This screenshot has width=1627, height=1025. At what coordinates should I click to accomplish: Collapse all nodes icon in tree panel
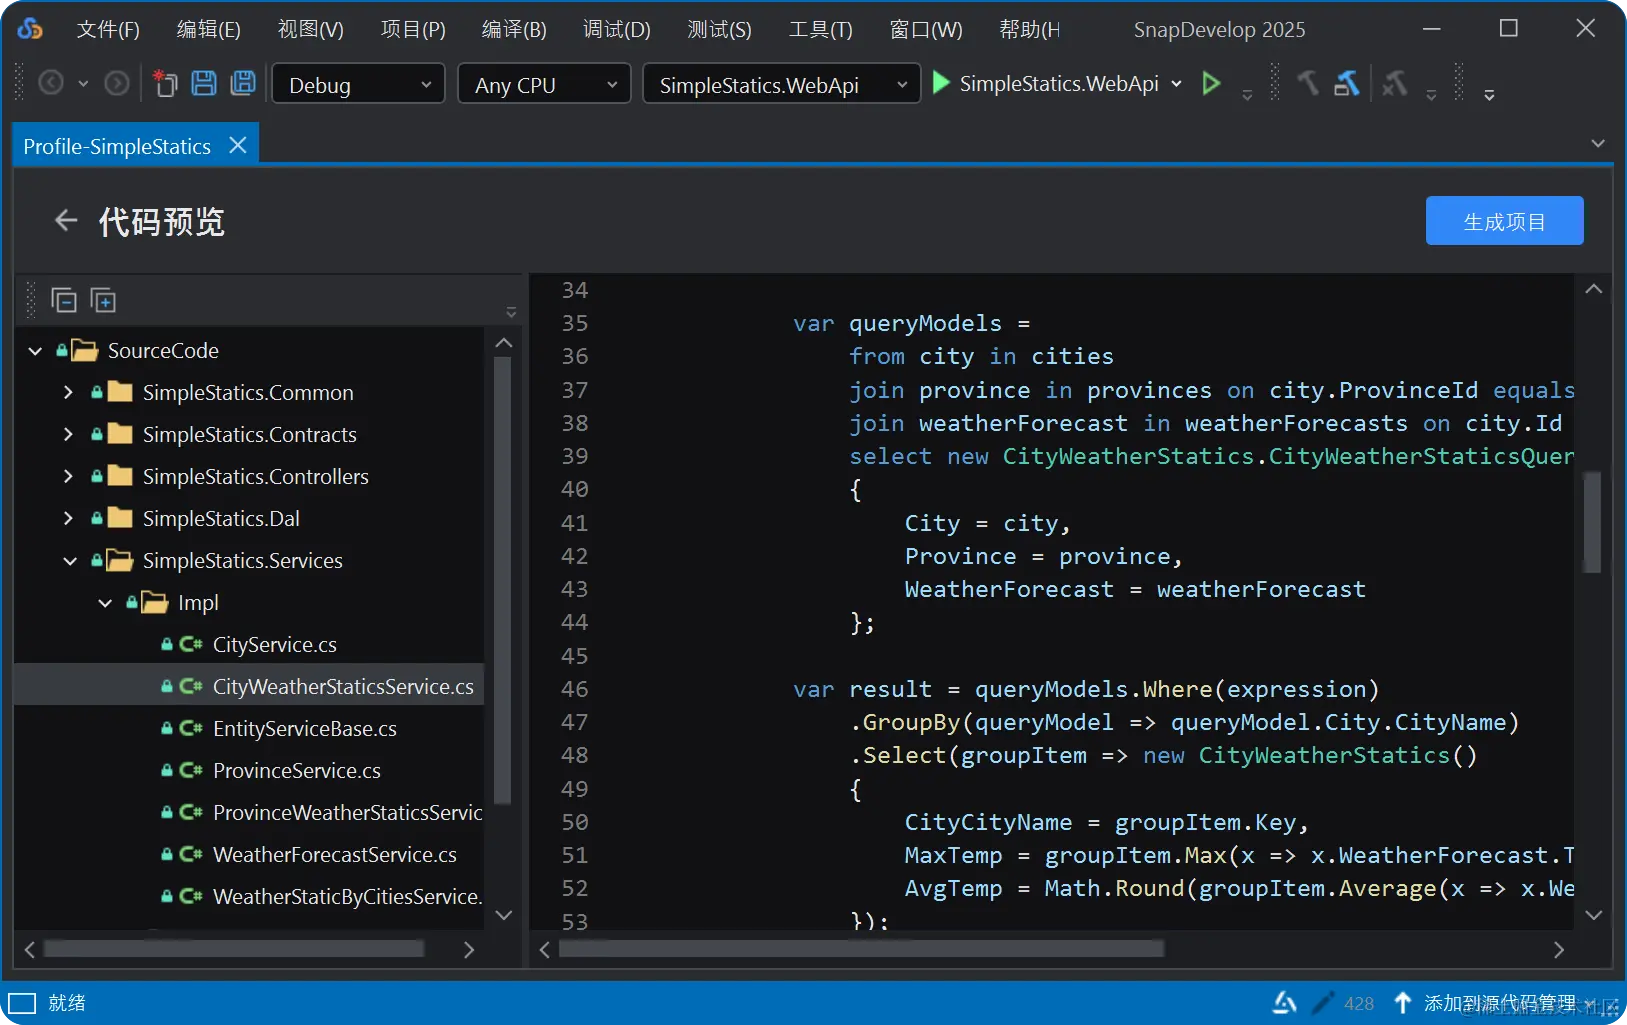(64, 300)
